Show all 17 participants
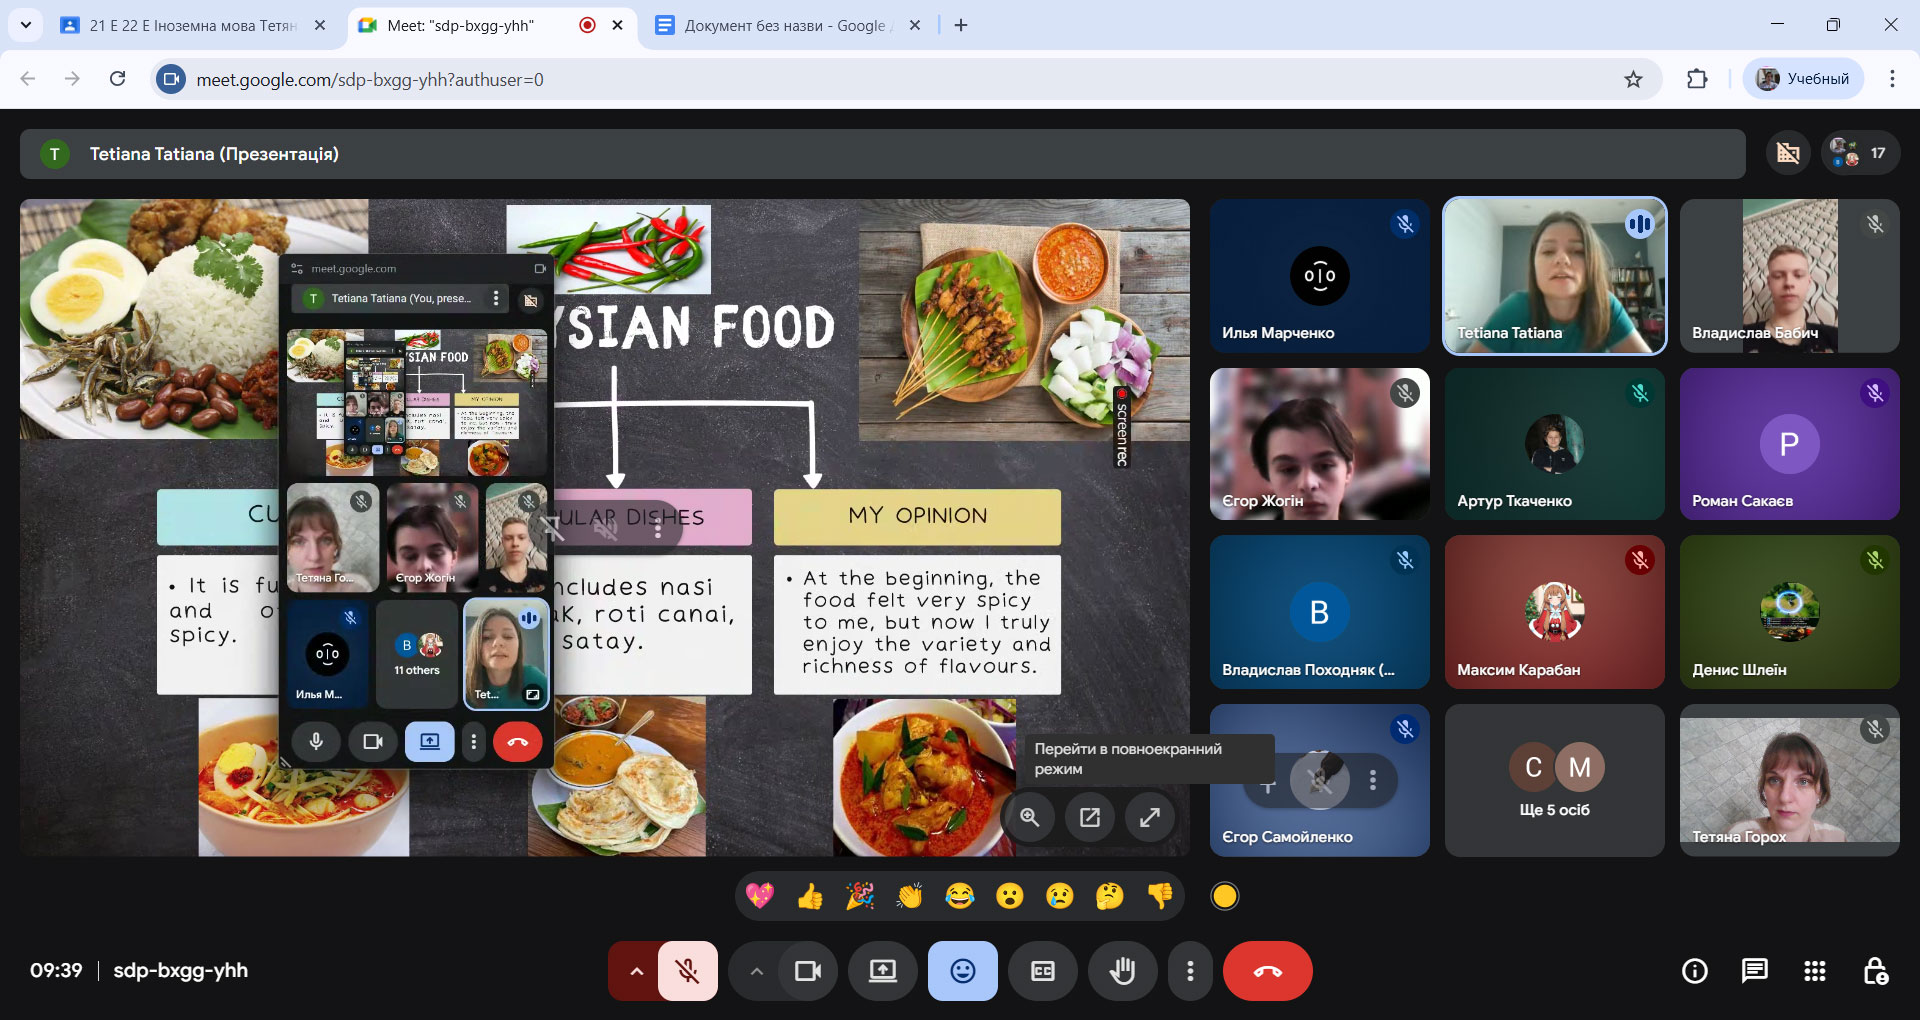 click(1859, 153)
